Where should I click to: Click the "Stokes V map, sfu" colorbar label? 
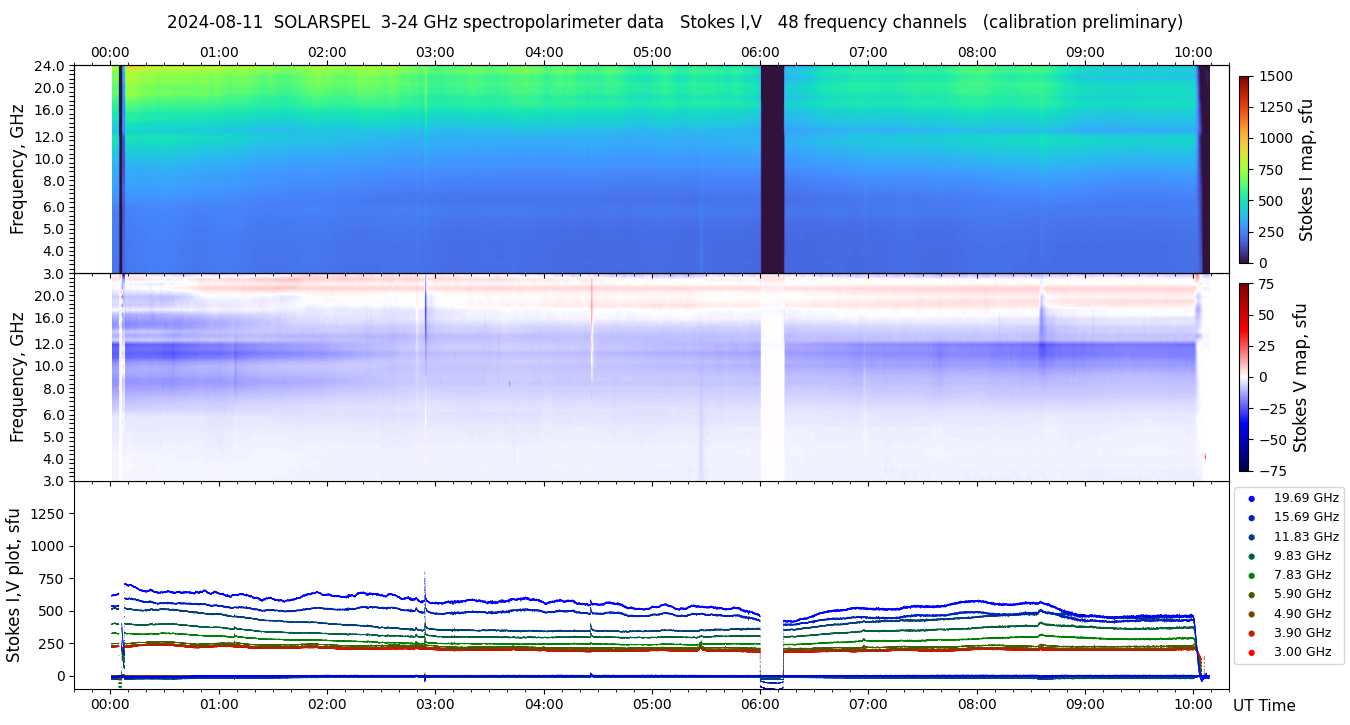[x=1300, y=377]
